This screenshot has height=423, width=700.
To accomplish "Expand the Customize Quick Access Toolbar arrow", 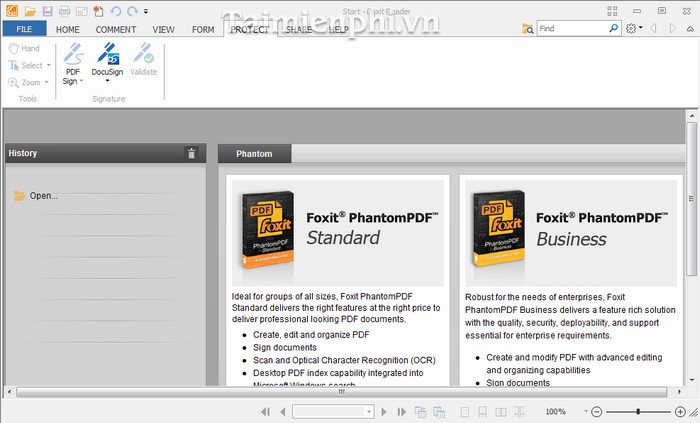I will [146, 12].
